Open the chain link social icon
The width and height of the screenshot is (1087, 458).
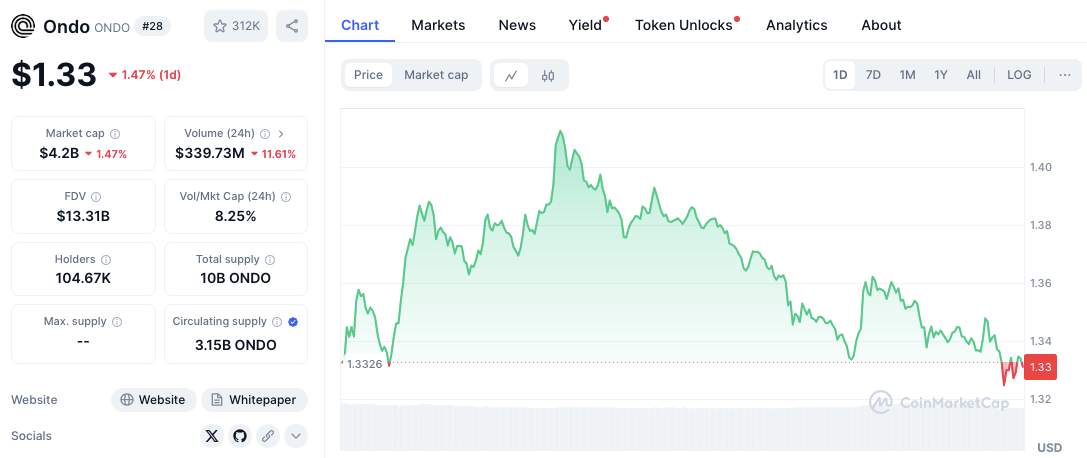268,437
